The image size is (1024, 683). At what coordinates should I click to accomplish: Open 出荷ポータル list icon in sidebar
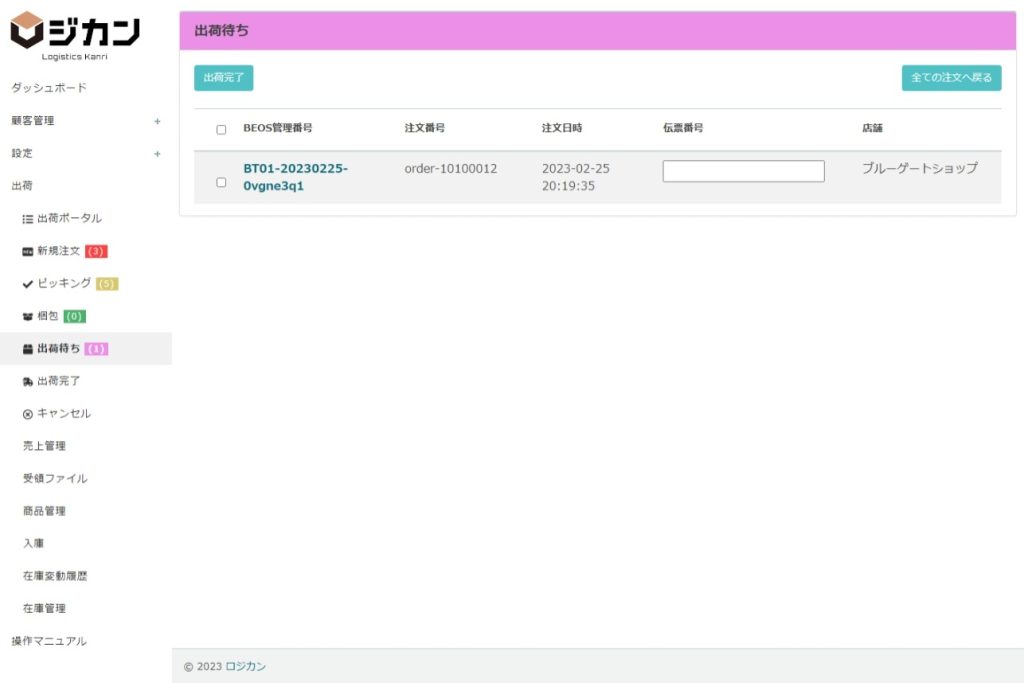28,219
